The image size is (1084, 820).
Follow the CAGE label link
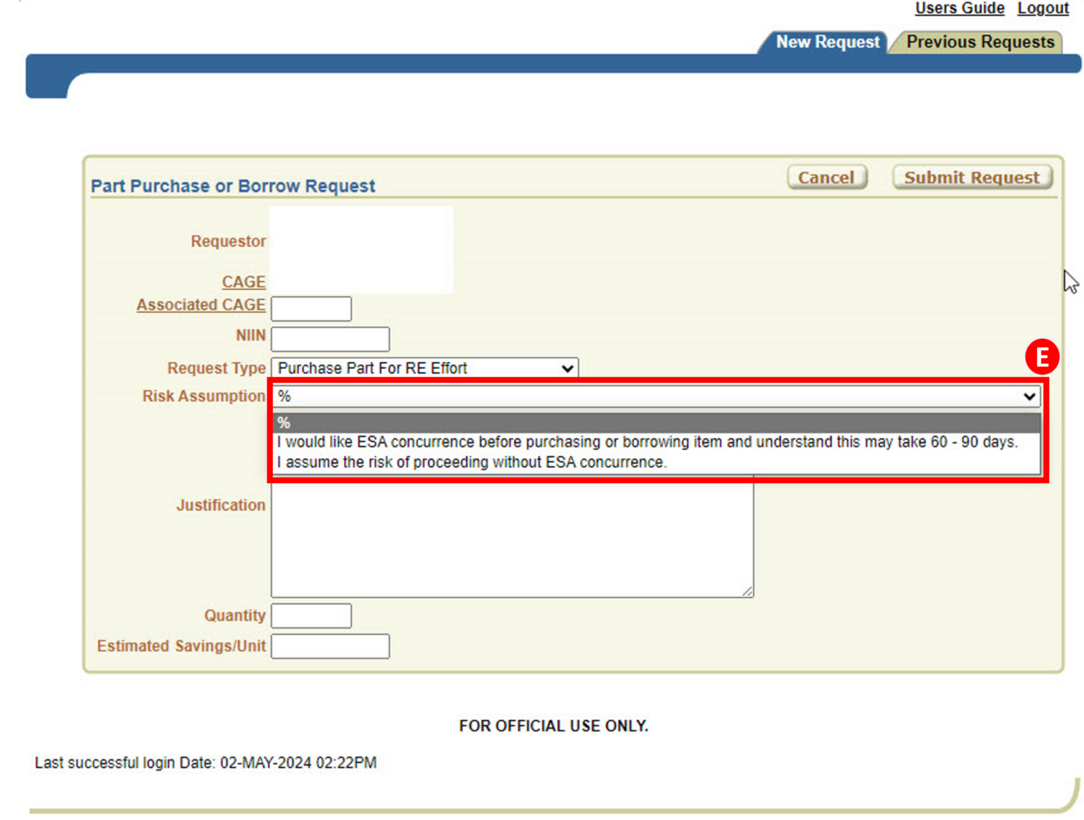tap(243, 282)
